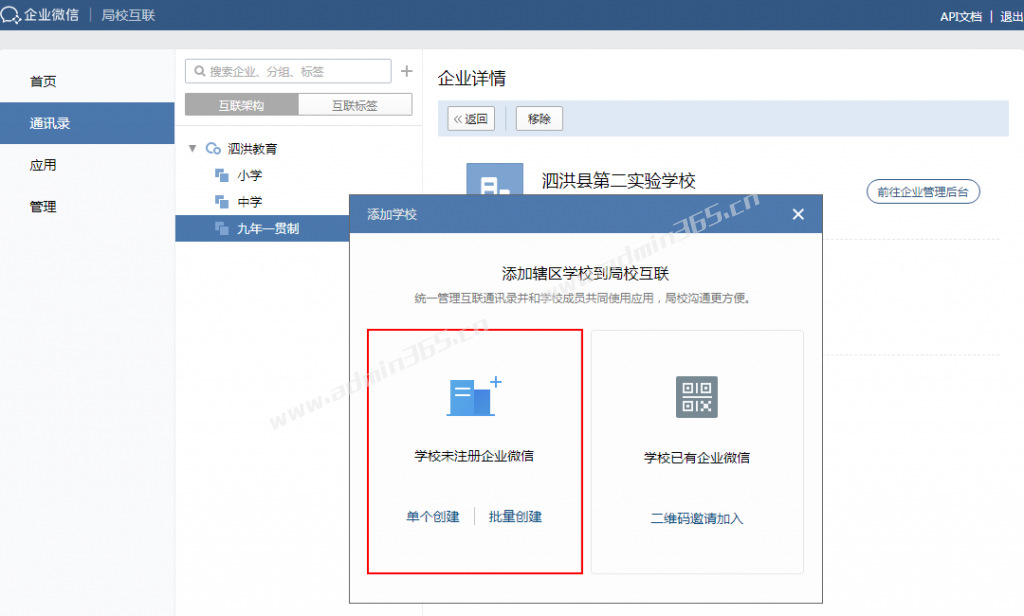Click the 学校已有企业微信 label
Image resolution: width=1024 pixels, height=616 pixels.
tap(697, 458)
